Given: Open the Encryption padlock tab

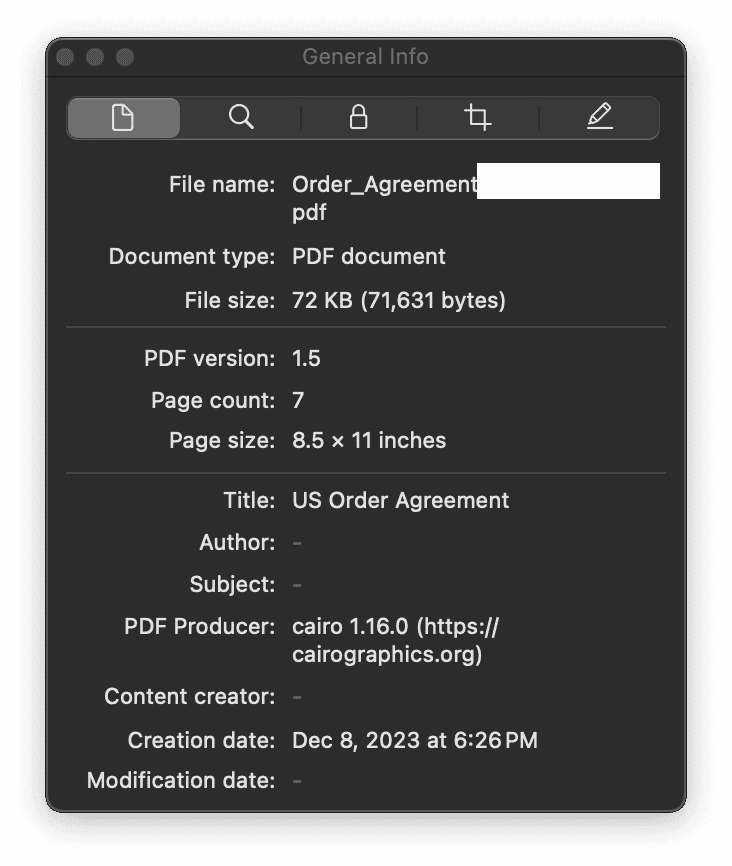Looking at the screenshot, I should click(x=359, y=117).
